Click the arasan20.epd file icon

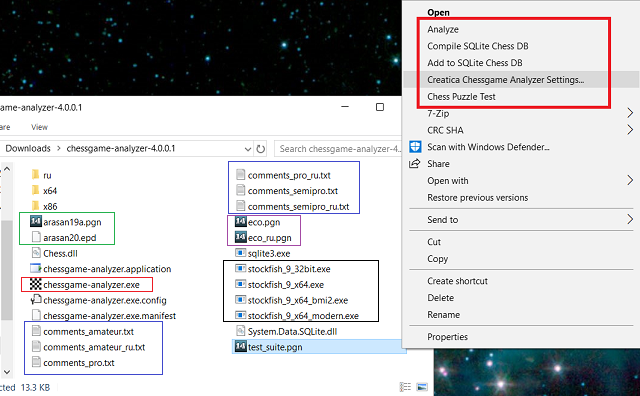pos(36,237)
